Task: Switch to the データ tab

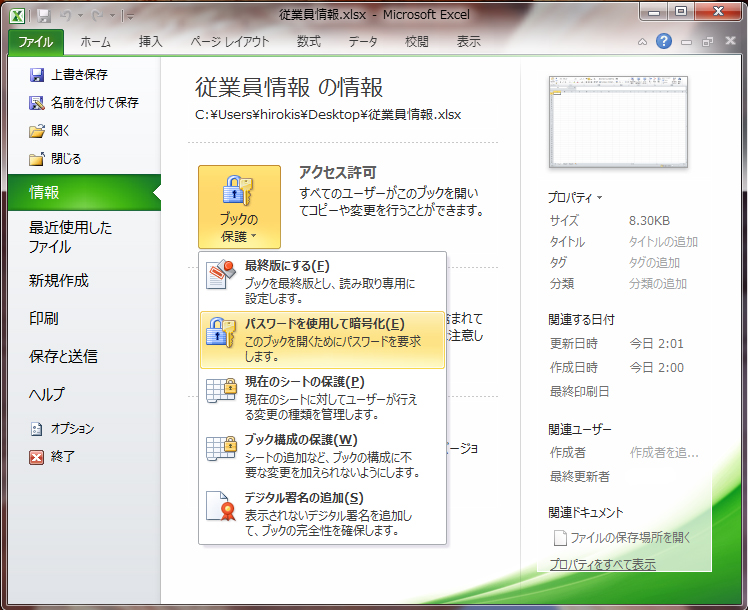Action: click(x=363, y=42)
